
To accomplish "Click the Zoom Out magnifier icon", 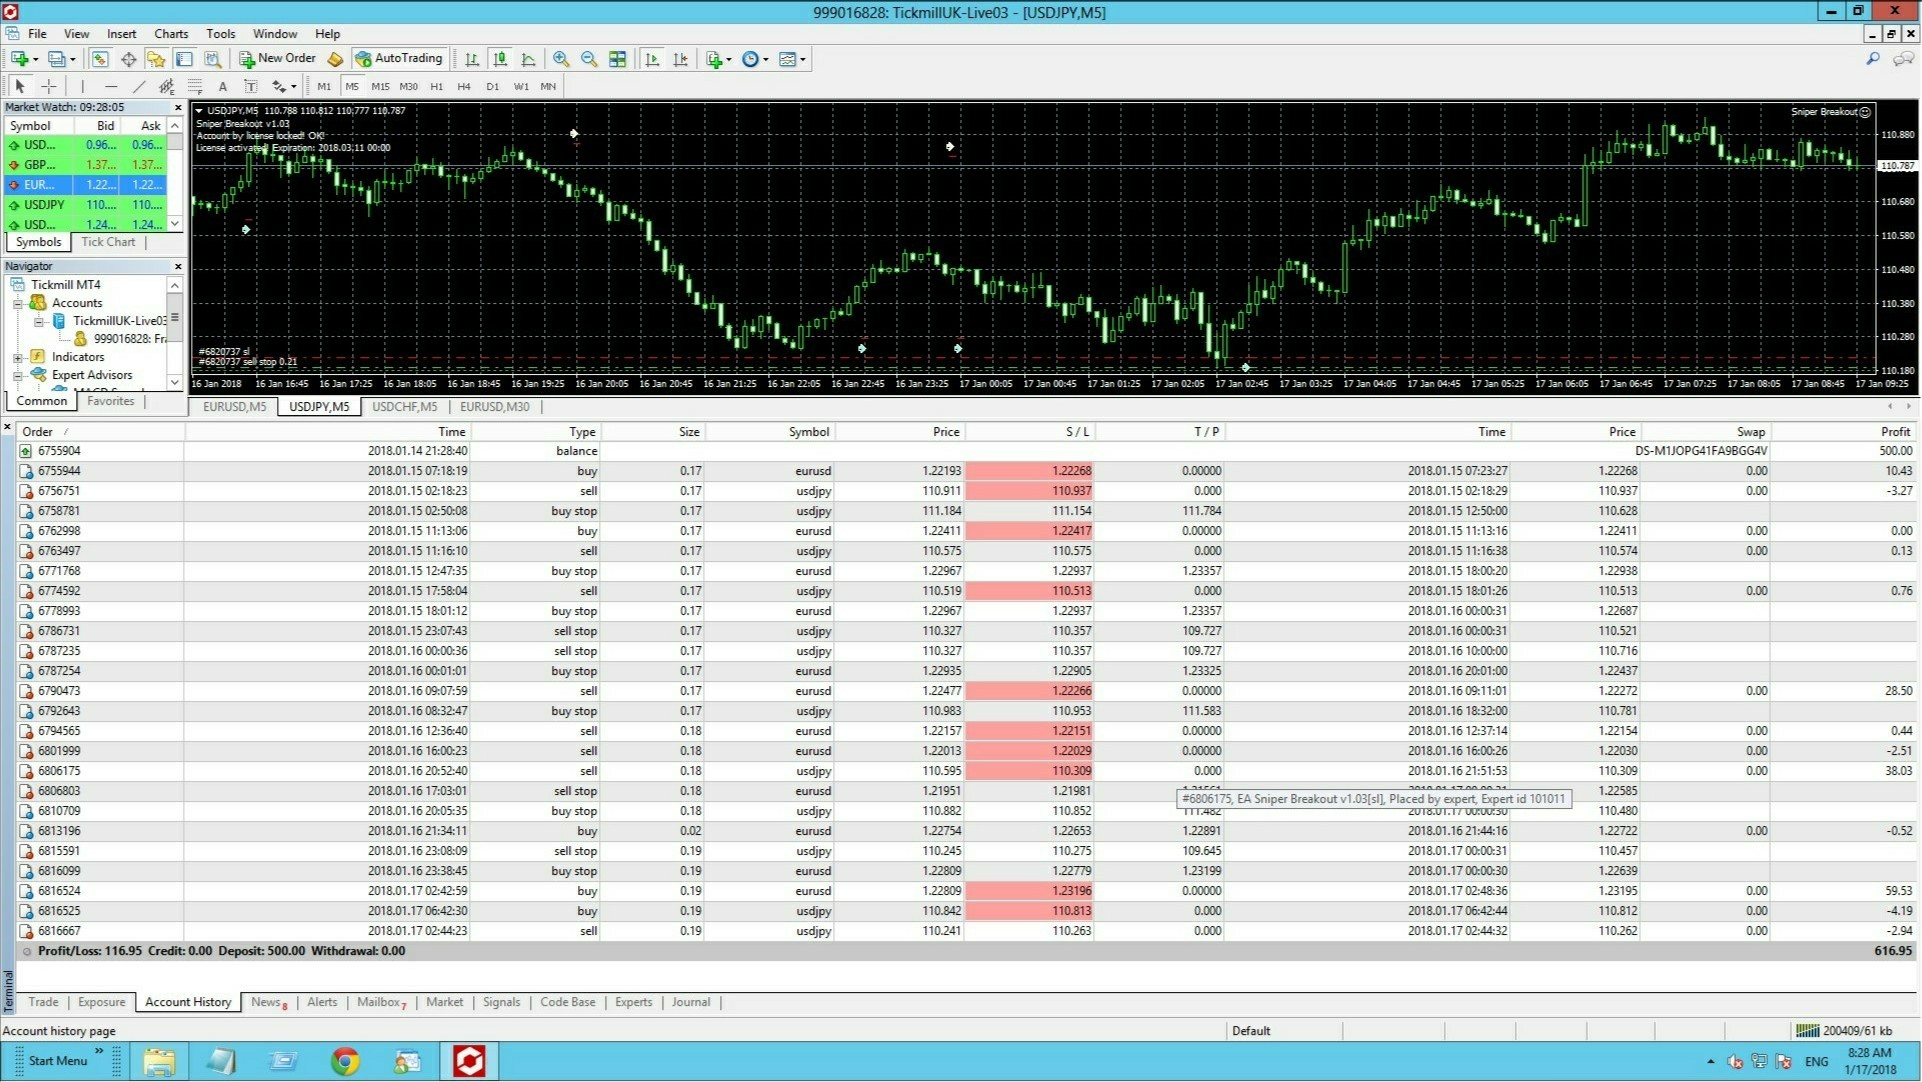I will click(589, 59).
